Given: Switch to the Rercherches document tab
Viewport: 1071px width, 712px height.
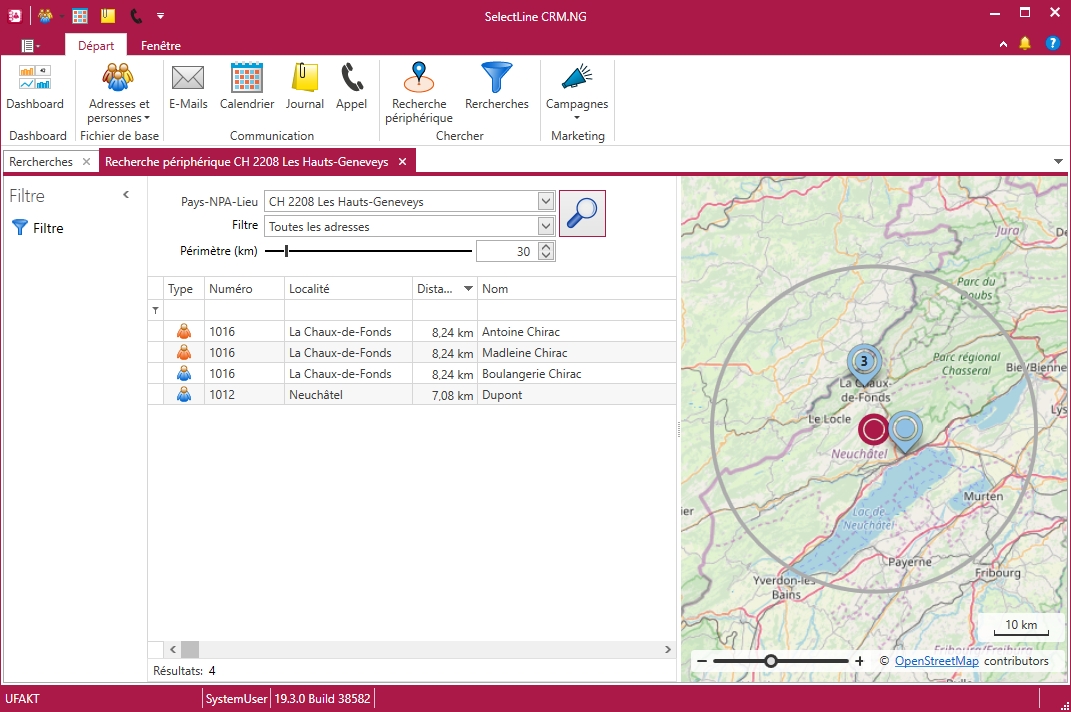Looking at the screenshot, I should 40,162.
